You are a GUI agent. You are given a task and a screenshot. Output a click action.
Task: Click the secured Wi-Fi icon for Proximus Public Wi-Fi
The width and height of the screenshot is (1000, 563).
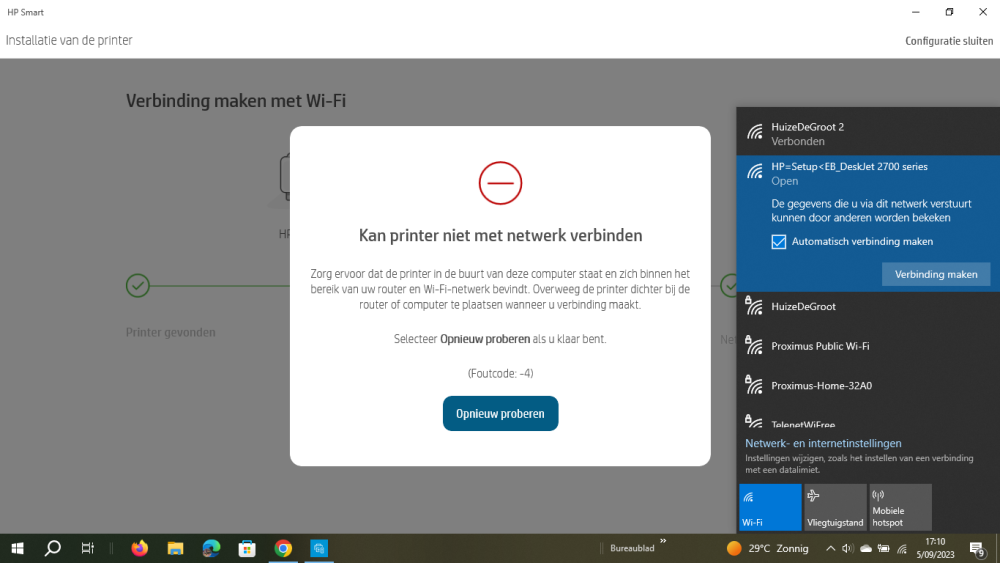754,344
